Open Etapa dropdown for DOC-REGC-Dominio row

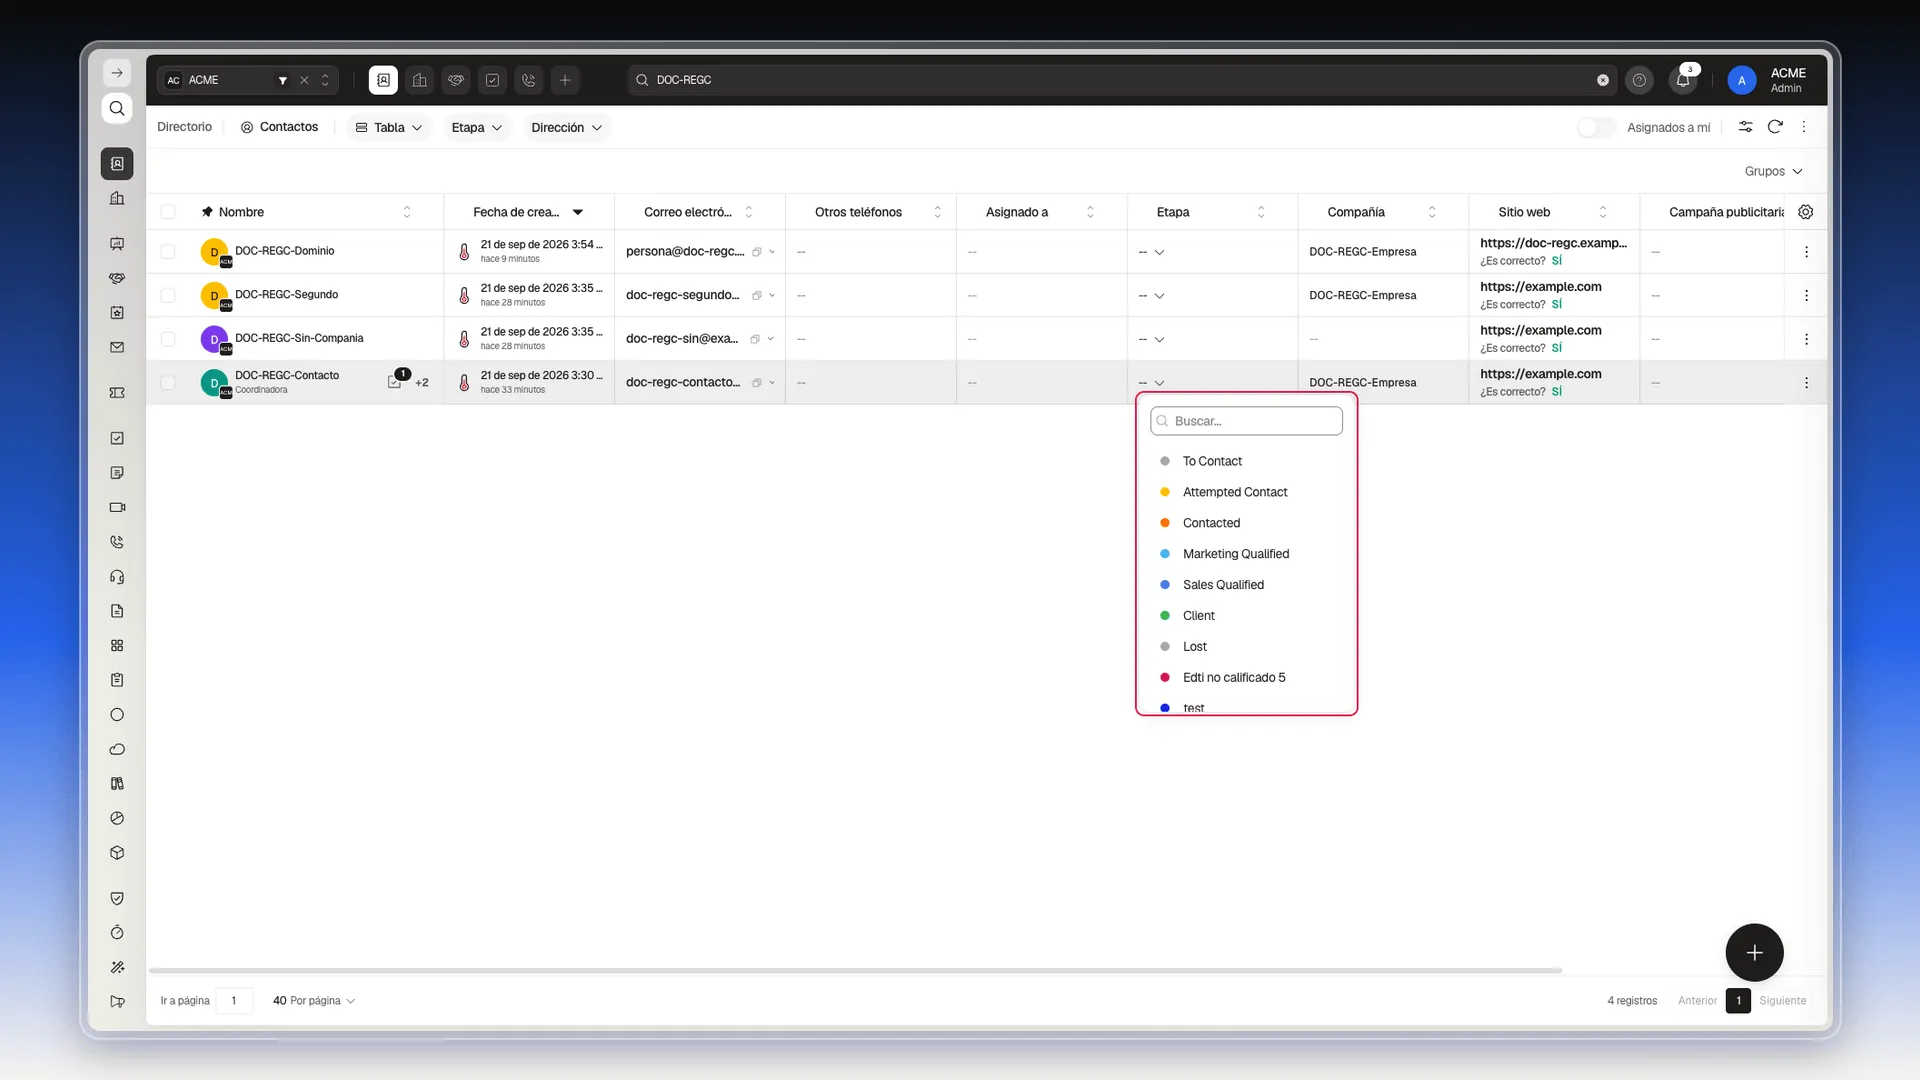1151,252
